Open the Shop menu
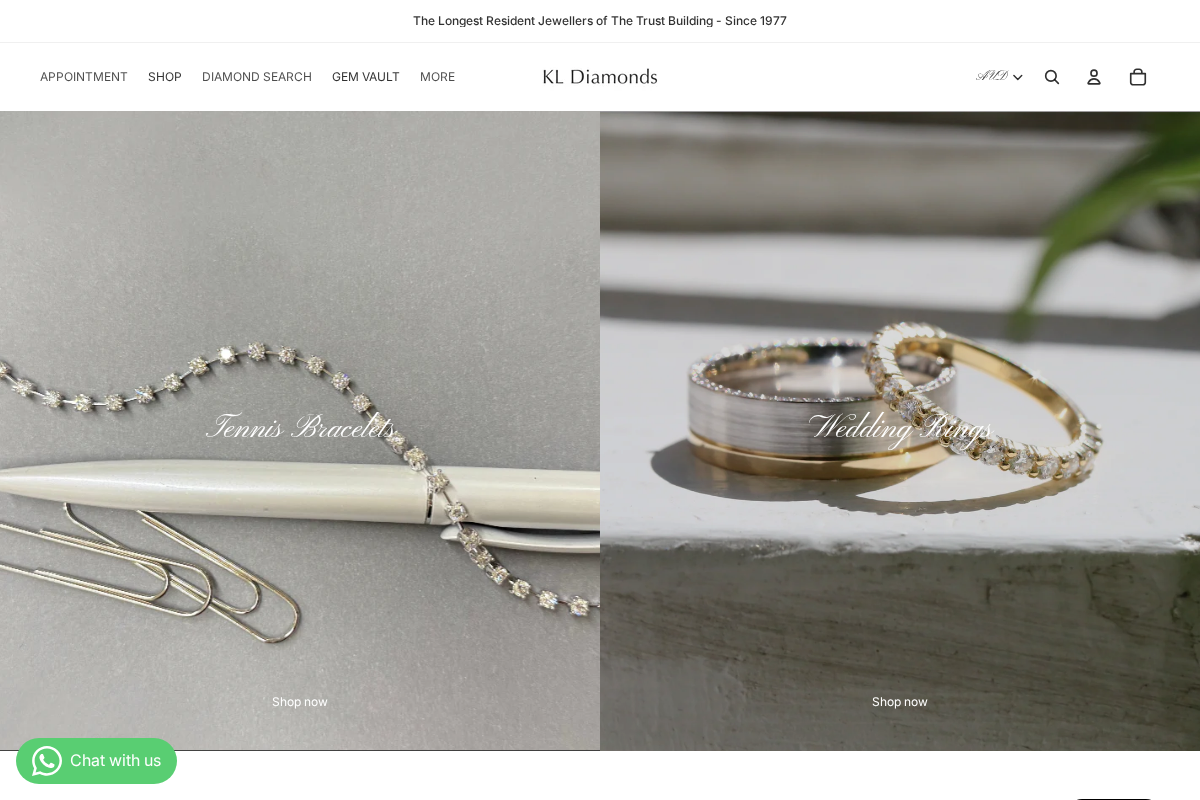The image size is (1200, 800). coord(165,77)
